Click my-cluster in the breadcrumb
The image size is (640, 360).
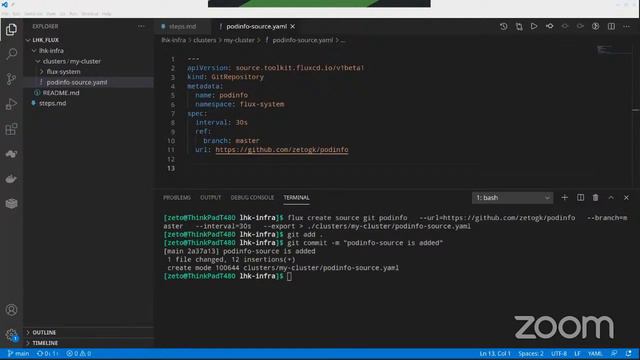pyautogui.click(x=239, y=40)
